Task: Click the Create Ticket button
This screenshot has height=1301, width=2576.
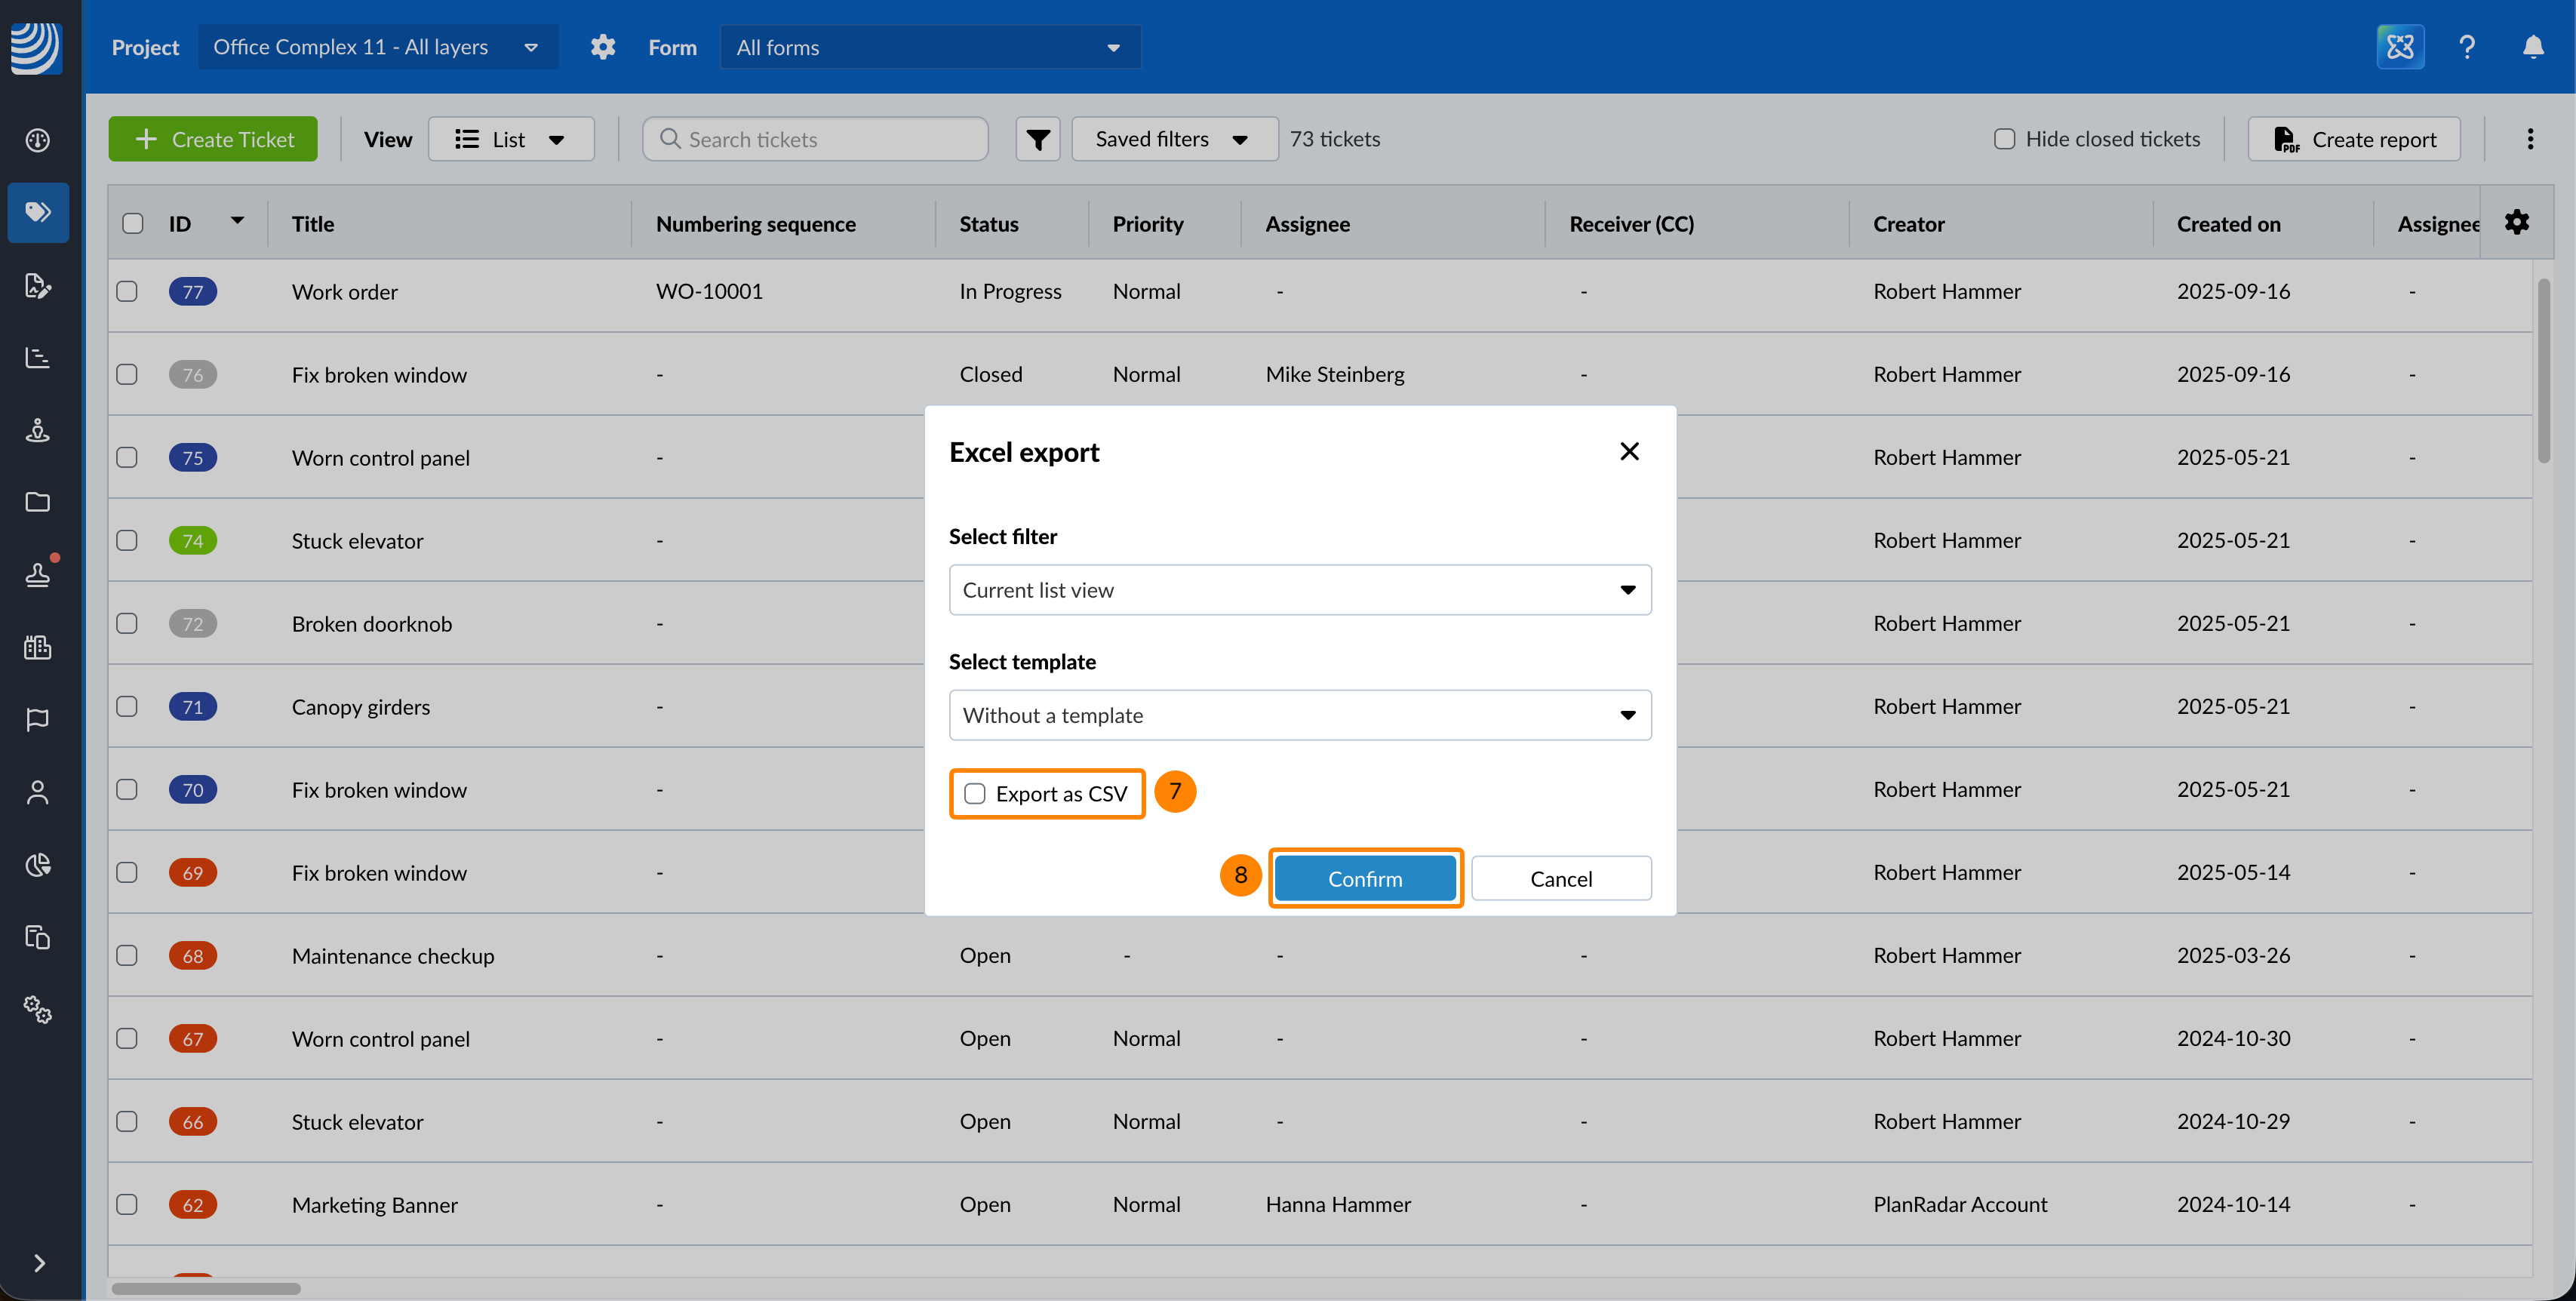Action: [x=213, y=139]
